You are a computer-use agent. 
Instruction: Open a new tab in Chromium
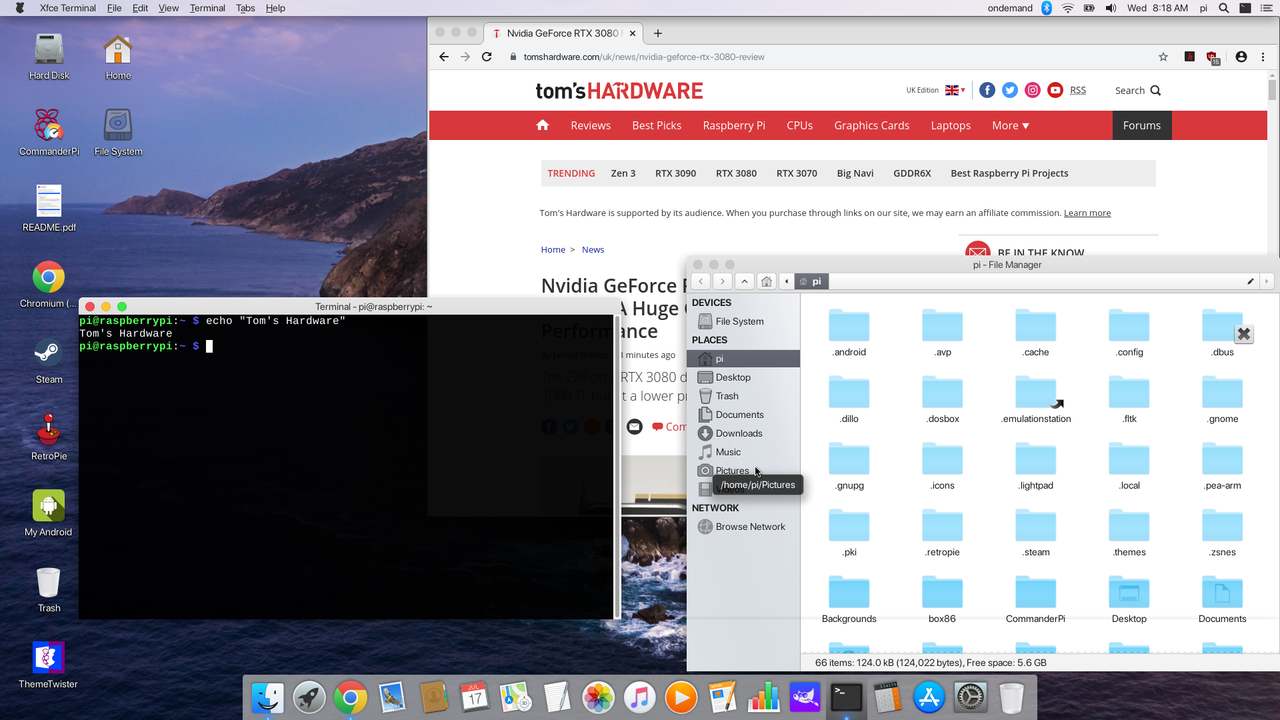[x=657, y=33]
